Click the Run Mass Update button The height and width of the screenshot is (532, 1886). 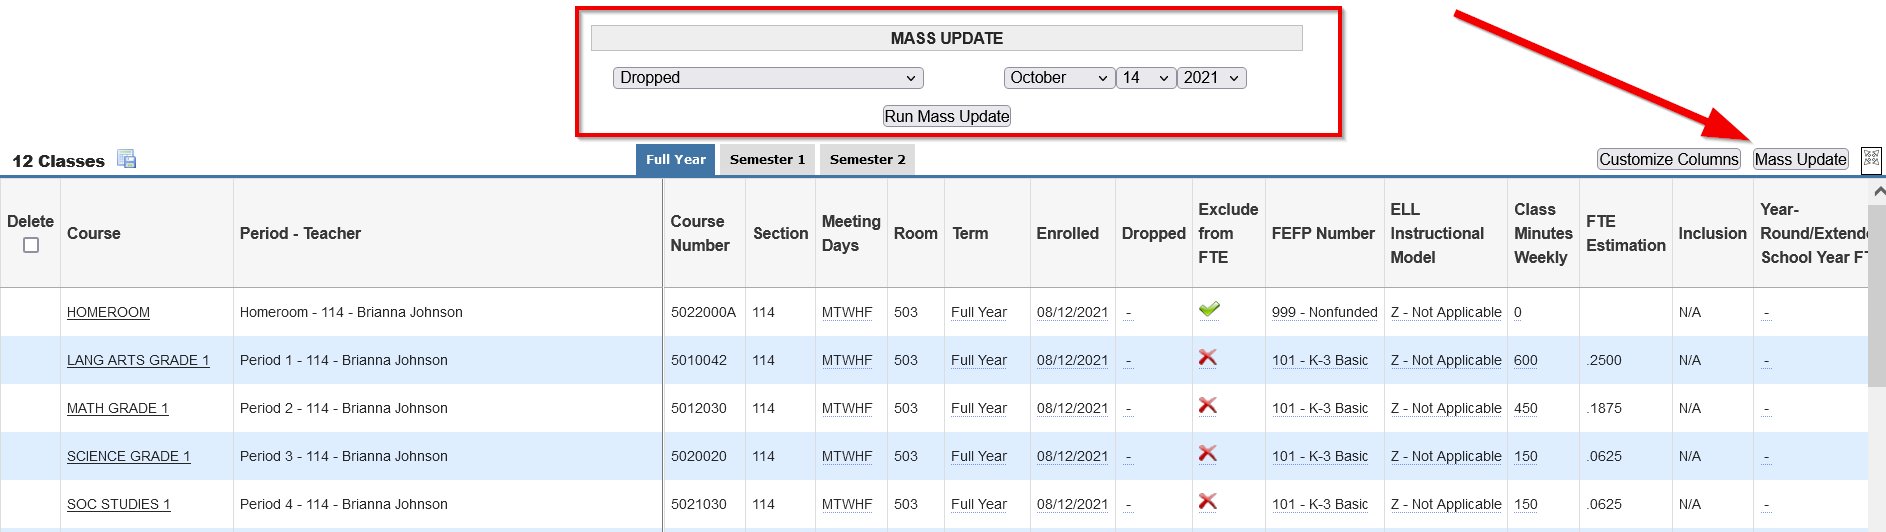coord(947,116)
